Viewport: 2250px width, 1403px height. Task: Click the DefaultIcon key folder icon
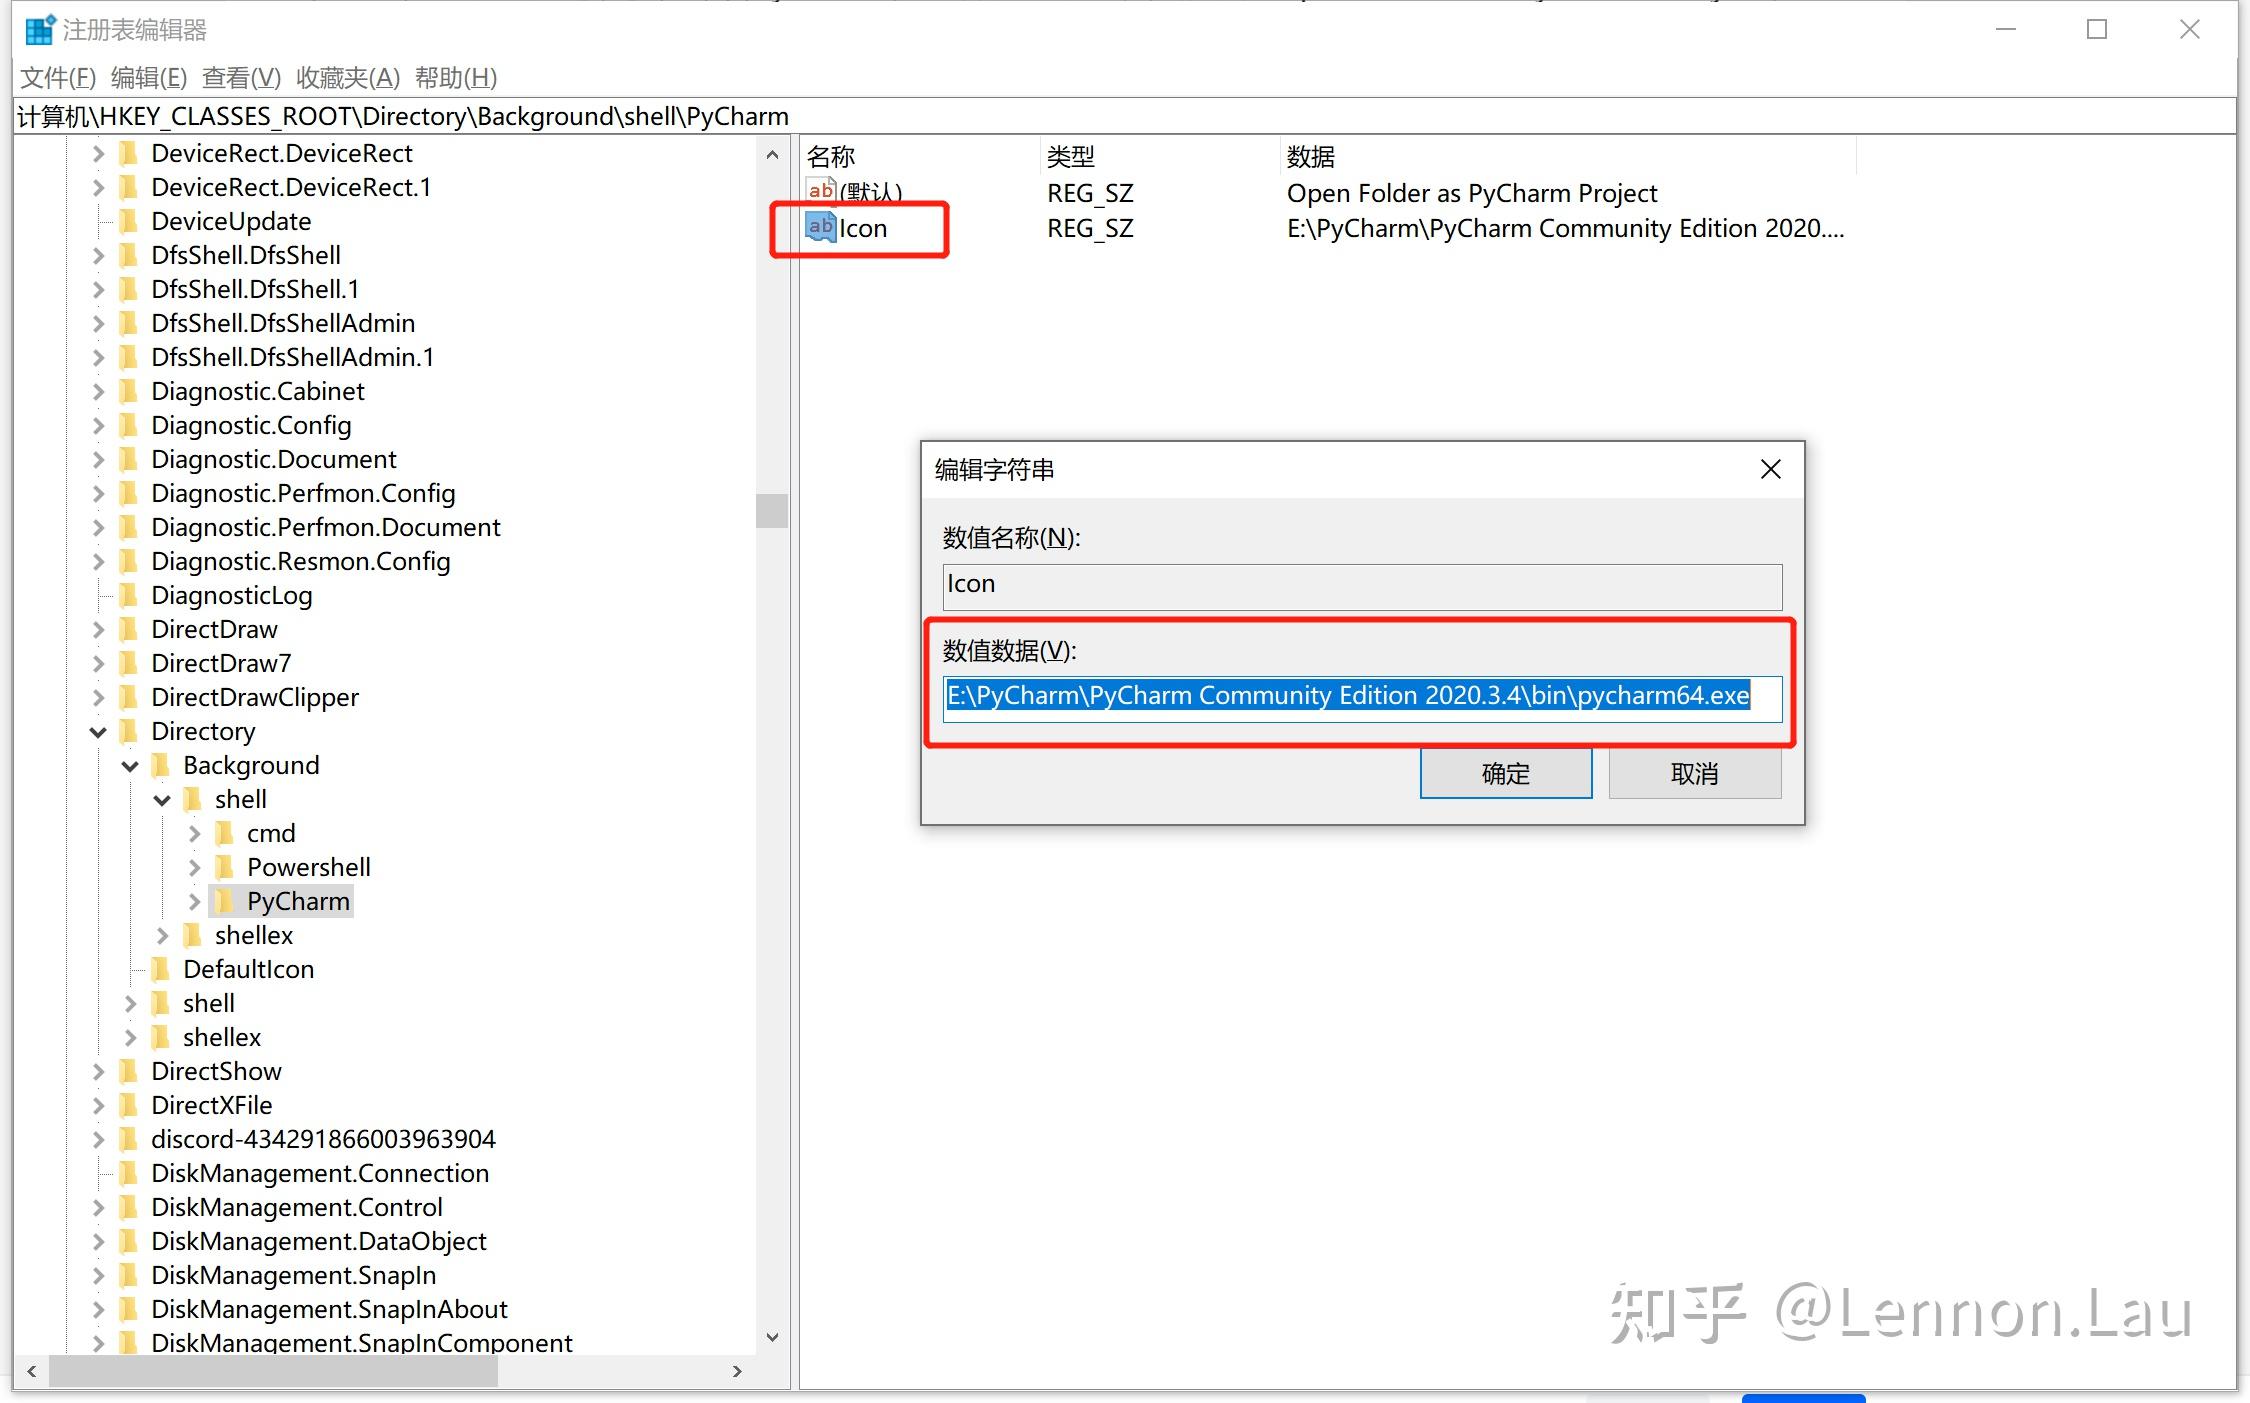(162, 969)
